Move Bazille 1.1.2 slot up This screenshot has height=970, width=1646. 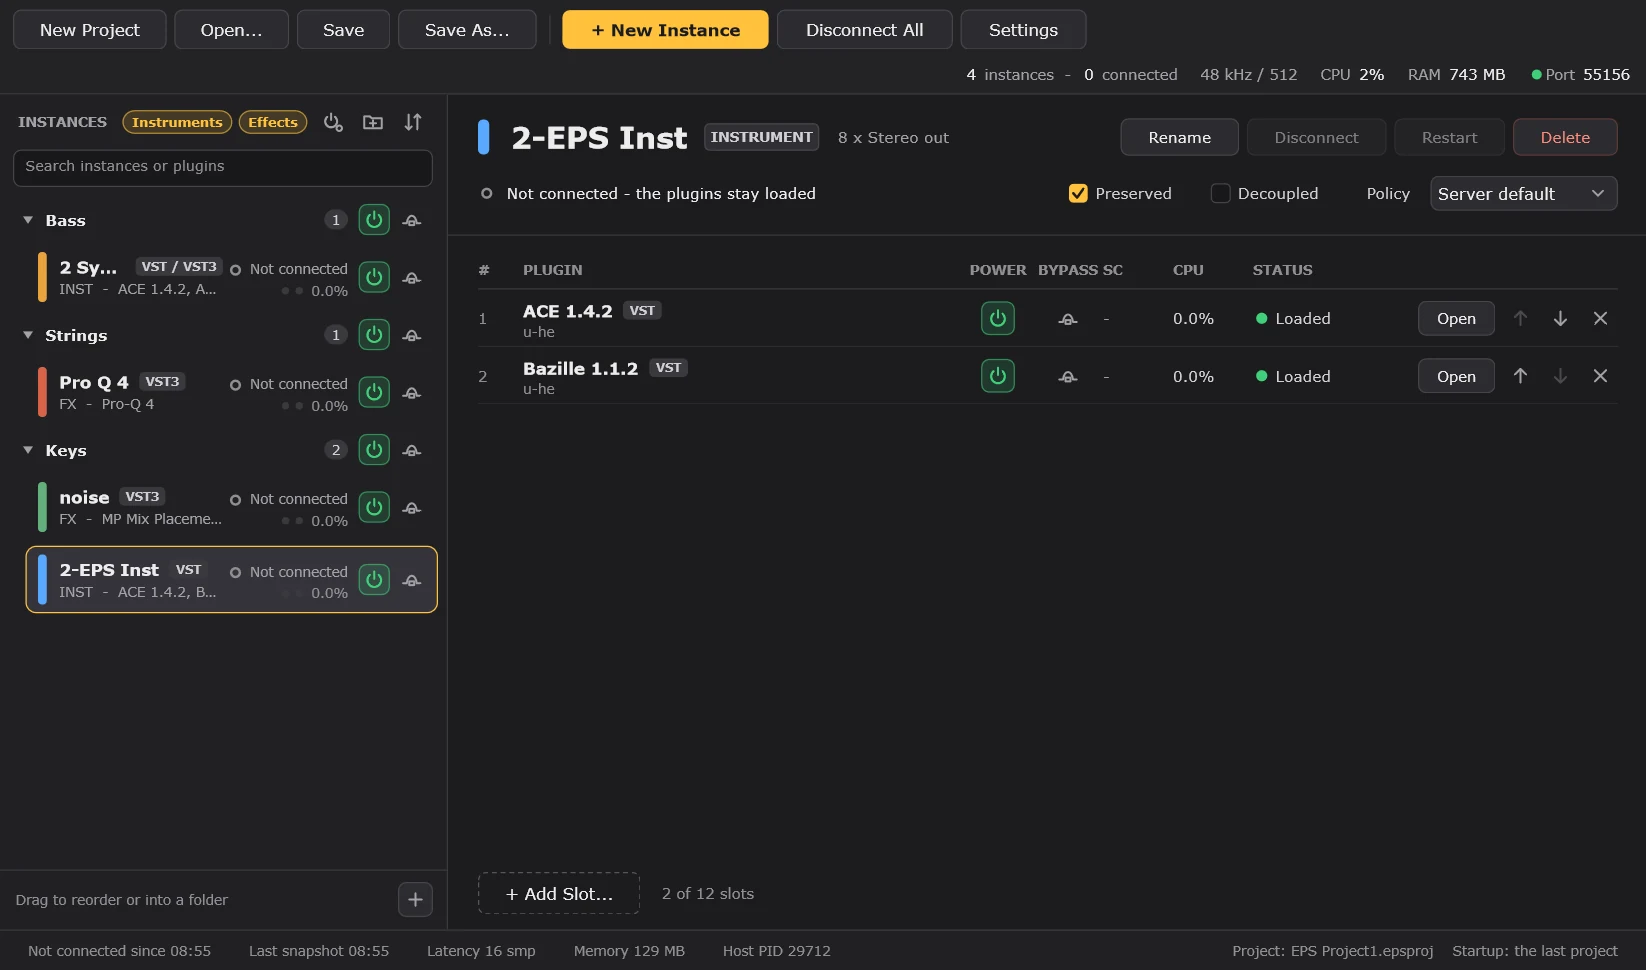(x=1520, y=376)
